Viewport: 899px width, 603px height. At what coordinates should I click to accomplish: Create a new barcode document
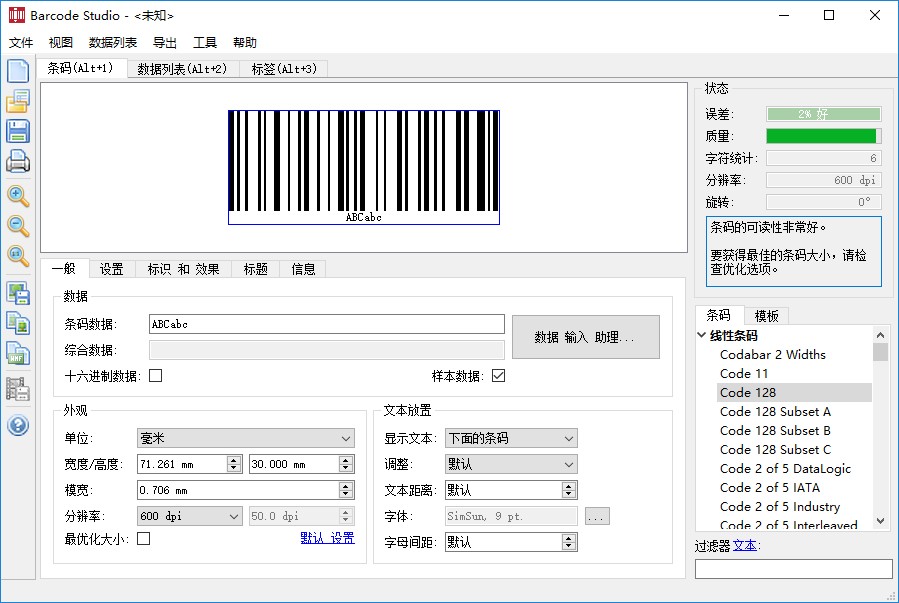17,70
